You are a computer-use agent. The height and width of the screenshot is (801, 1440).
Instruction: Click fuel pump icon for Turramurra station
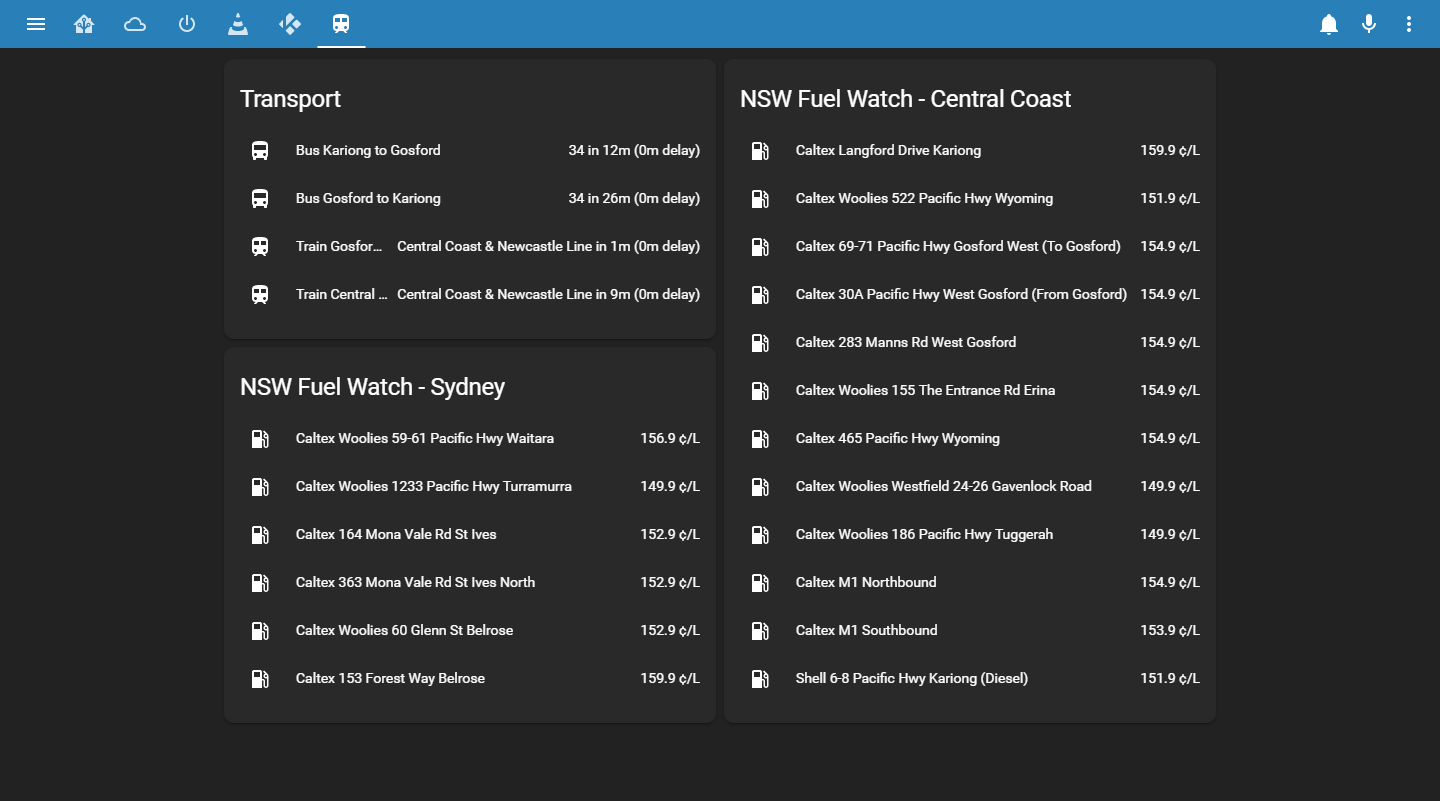[260, 487]
